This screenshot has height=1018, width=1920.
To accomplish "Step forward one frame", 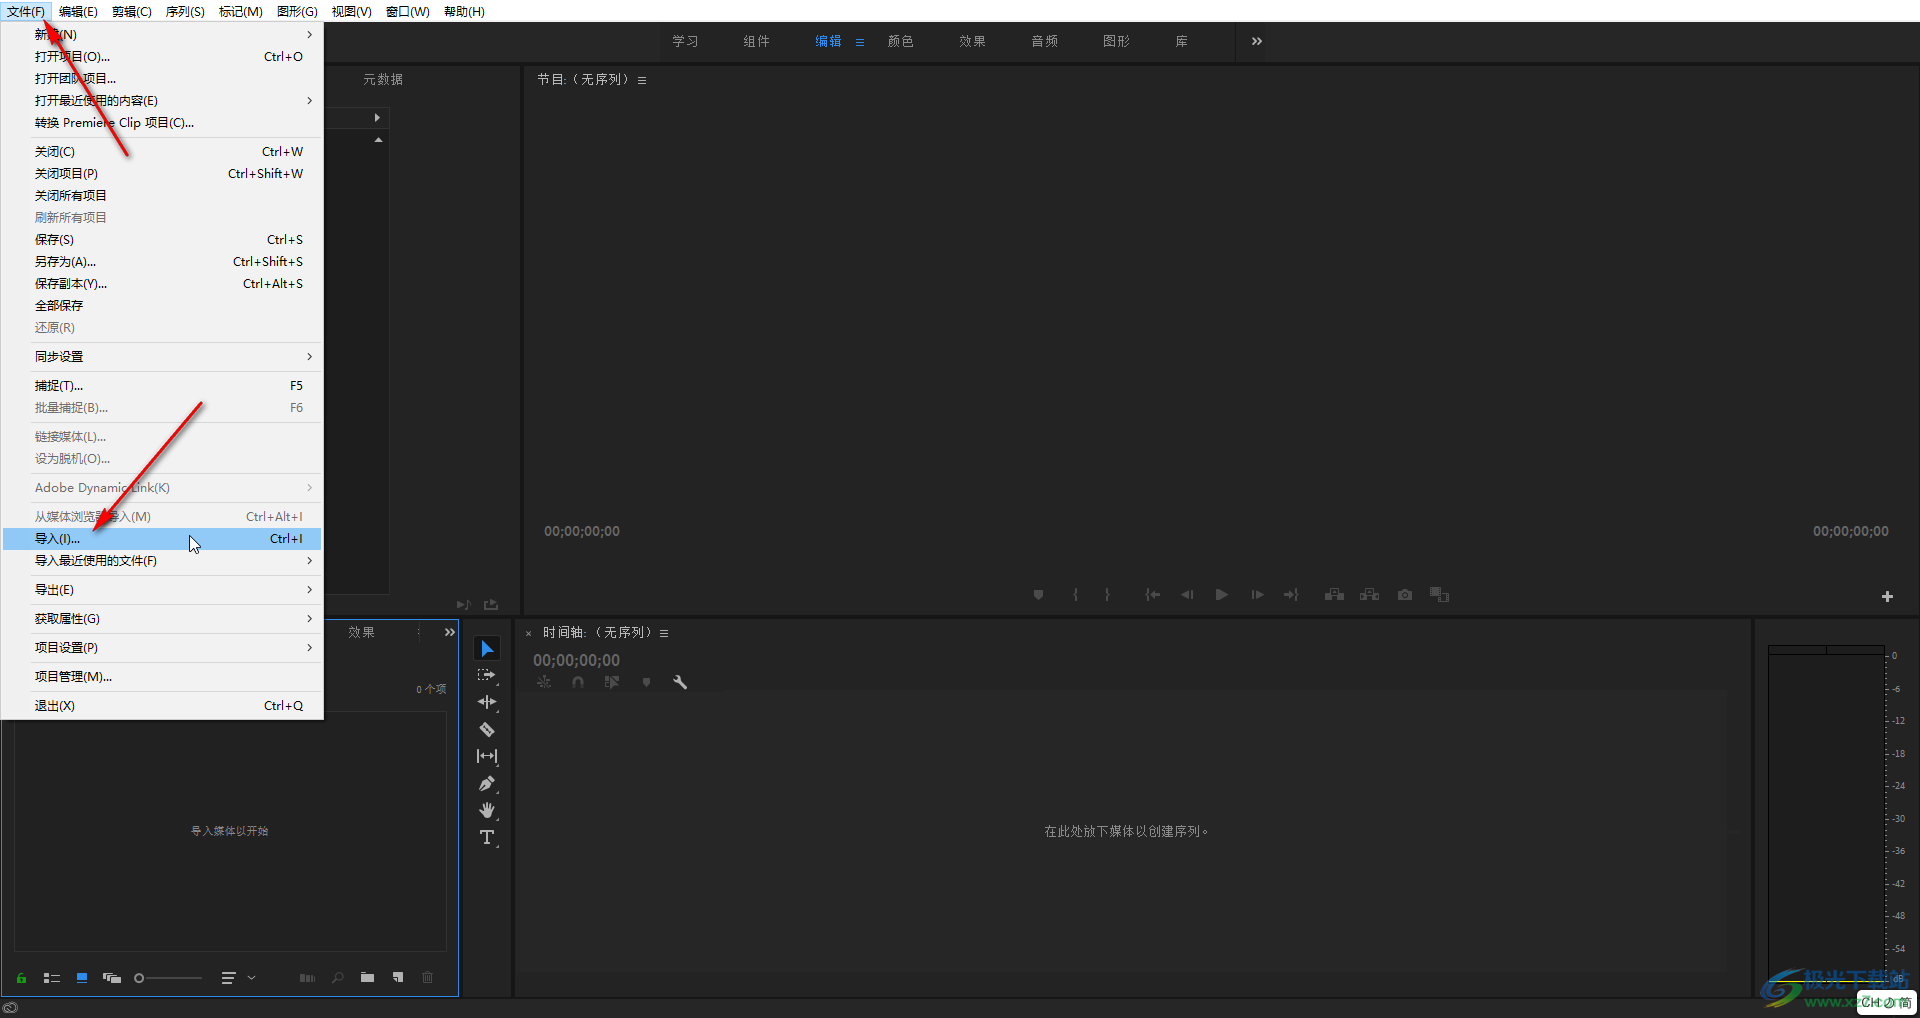I will tap(1257, 595).
